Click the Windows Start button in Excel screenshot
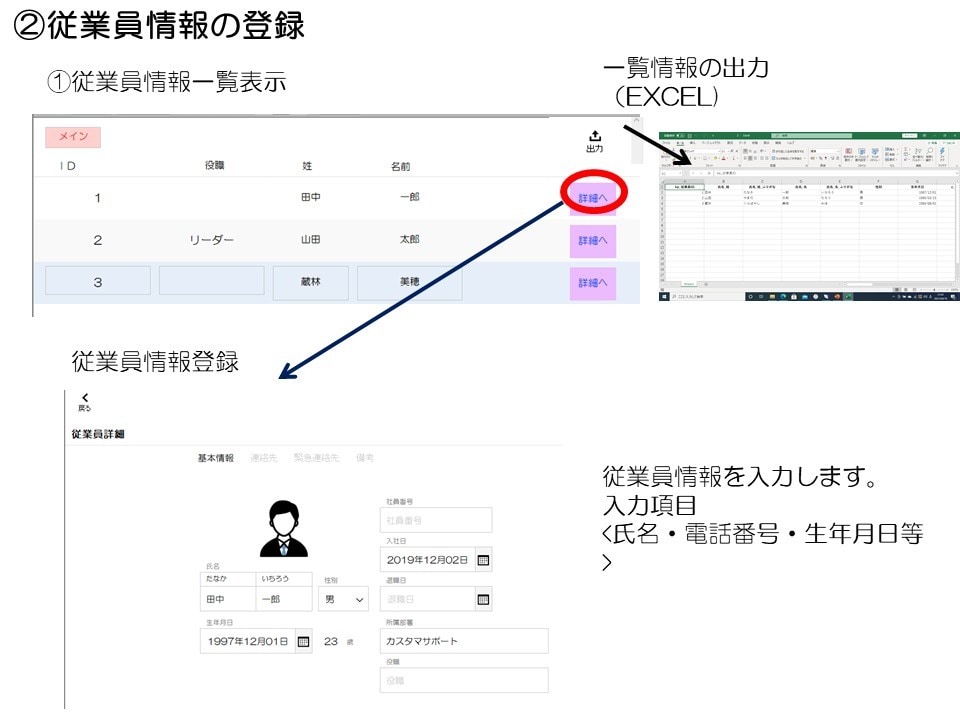The width and height of the screenshot is (960, 720). [664, 296]
